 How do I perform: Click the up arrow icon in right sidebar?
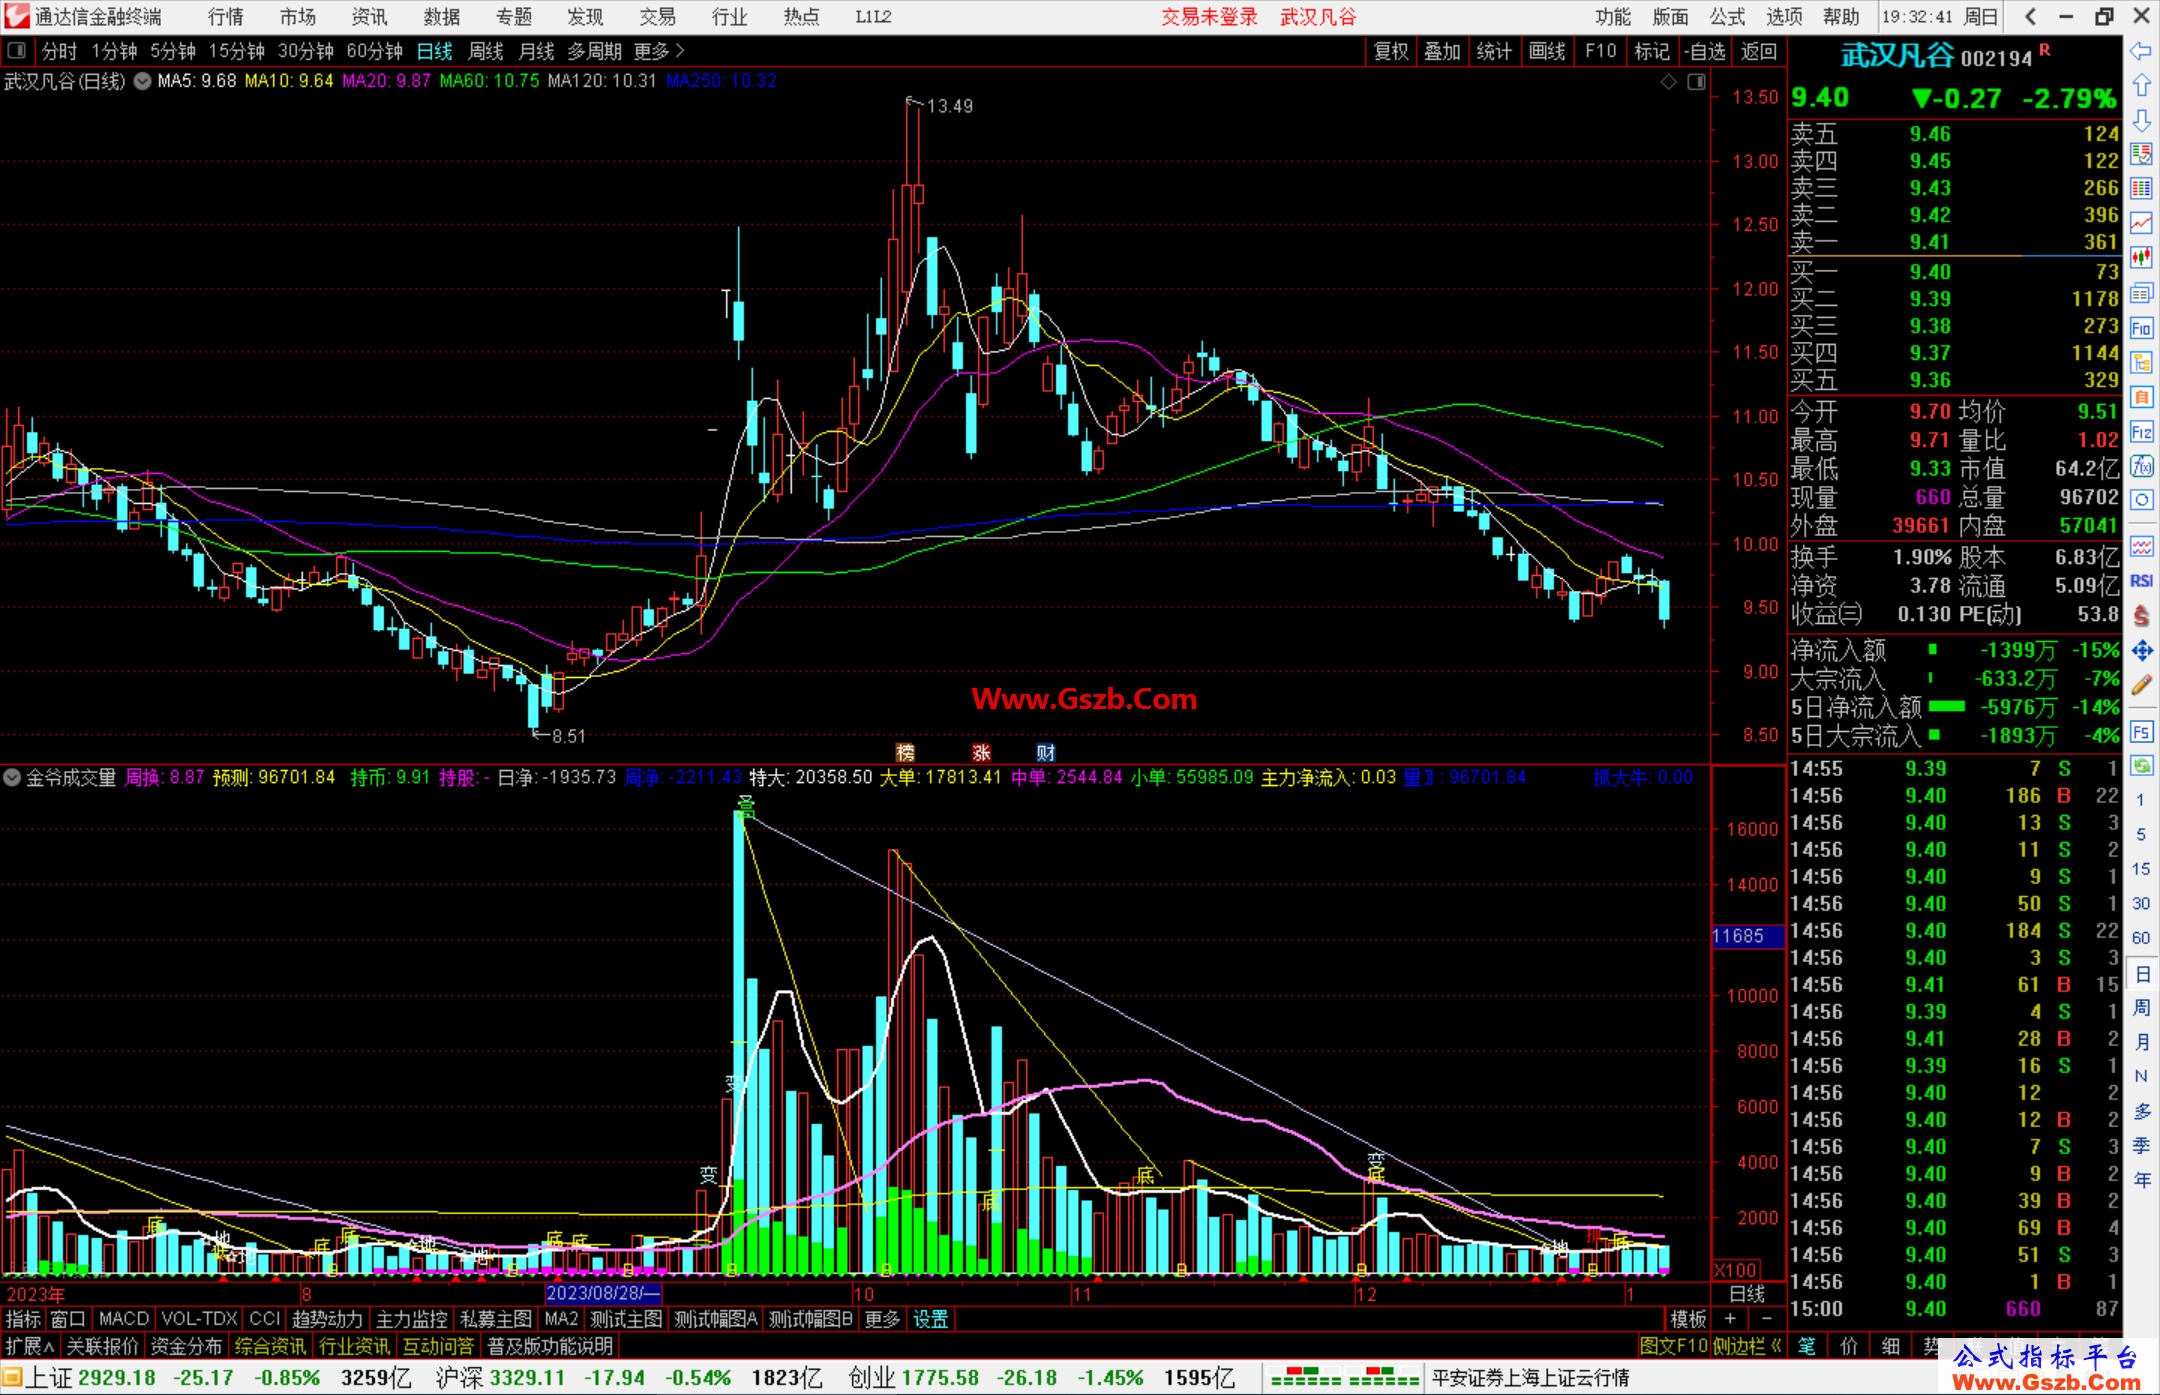pos(2141,86)
